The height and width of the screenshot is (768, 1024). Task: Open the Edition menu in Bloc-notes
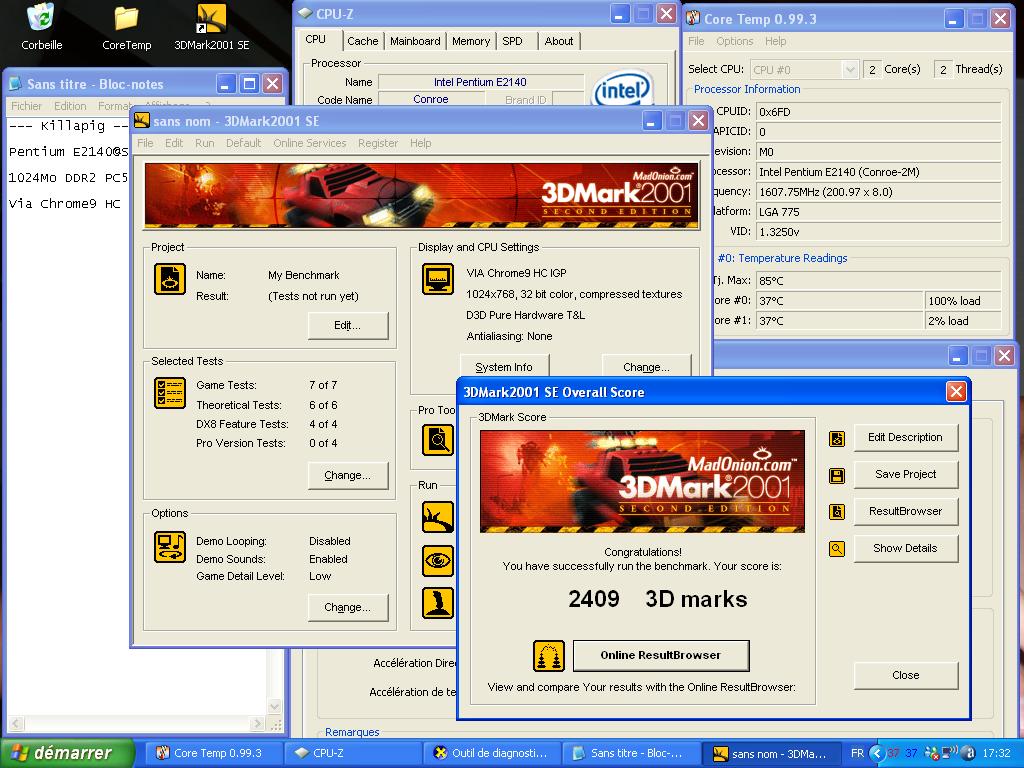(x=70, y=106)
